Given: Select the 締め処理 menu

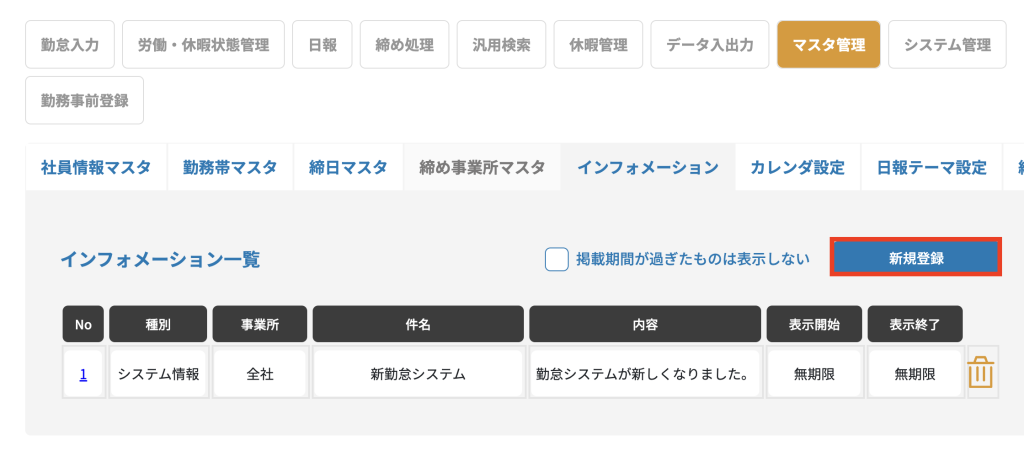Looking at the screenshot, I should click(404, 44).
